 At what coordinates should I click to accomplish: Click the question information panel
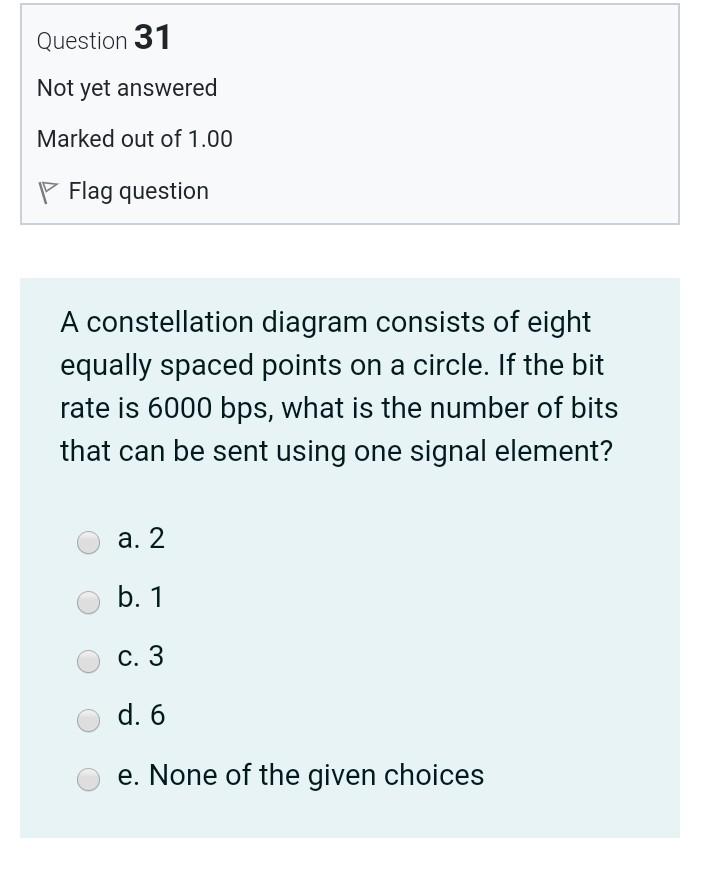pyautogui.click(x=350, y=115)
